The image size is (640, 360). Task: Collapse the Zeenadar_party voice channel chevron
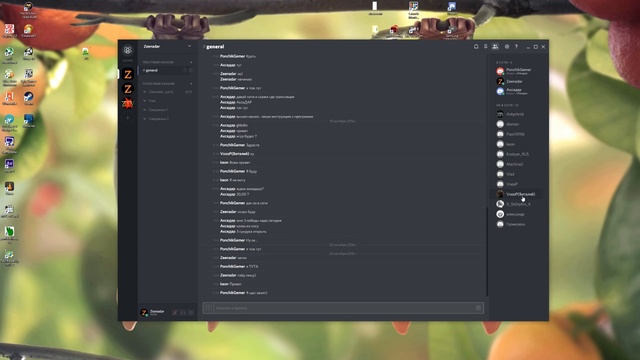pyautogui.click(x=144, y=92)
